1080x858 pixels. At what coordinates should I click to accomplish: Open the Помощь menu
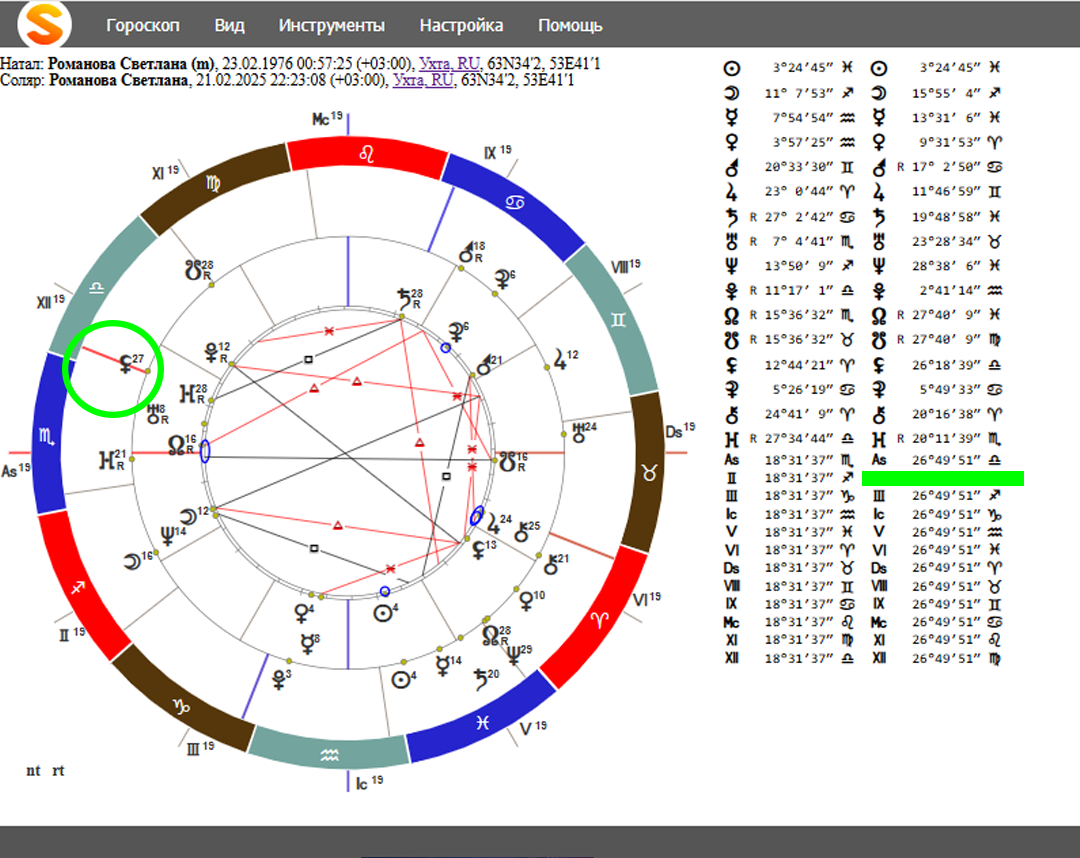[570, 25]
